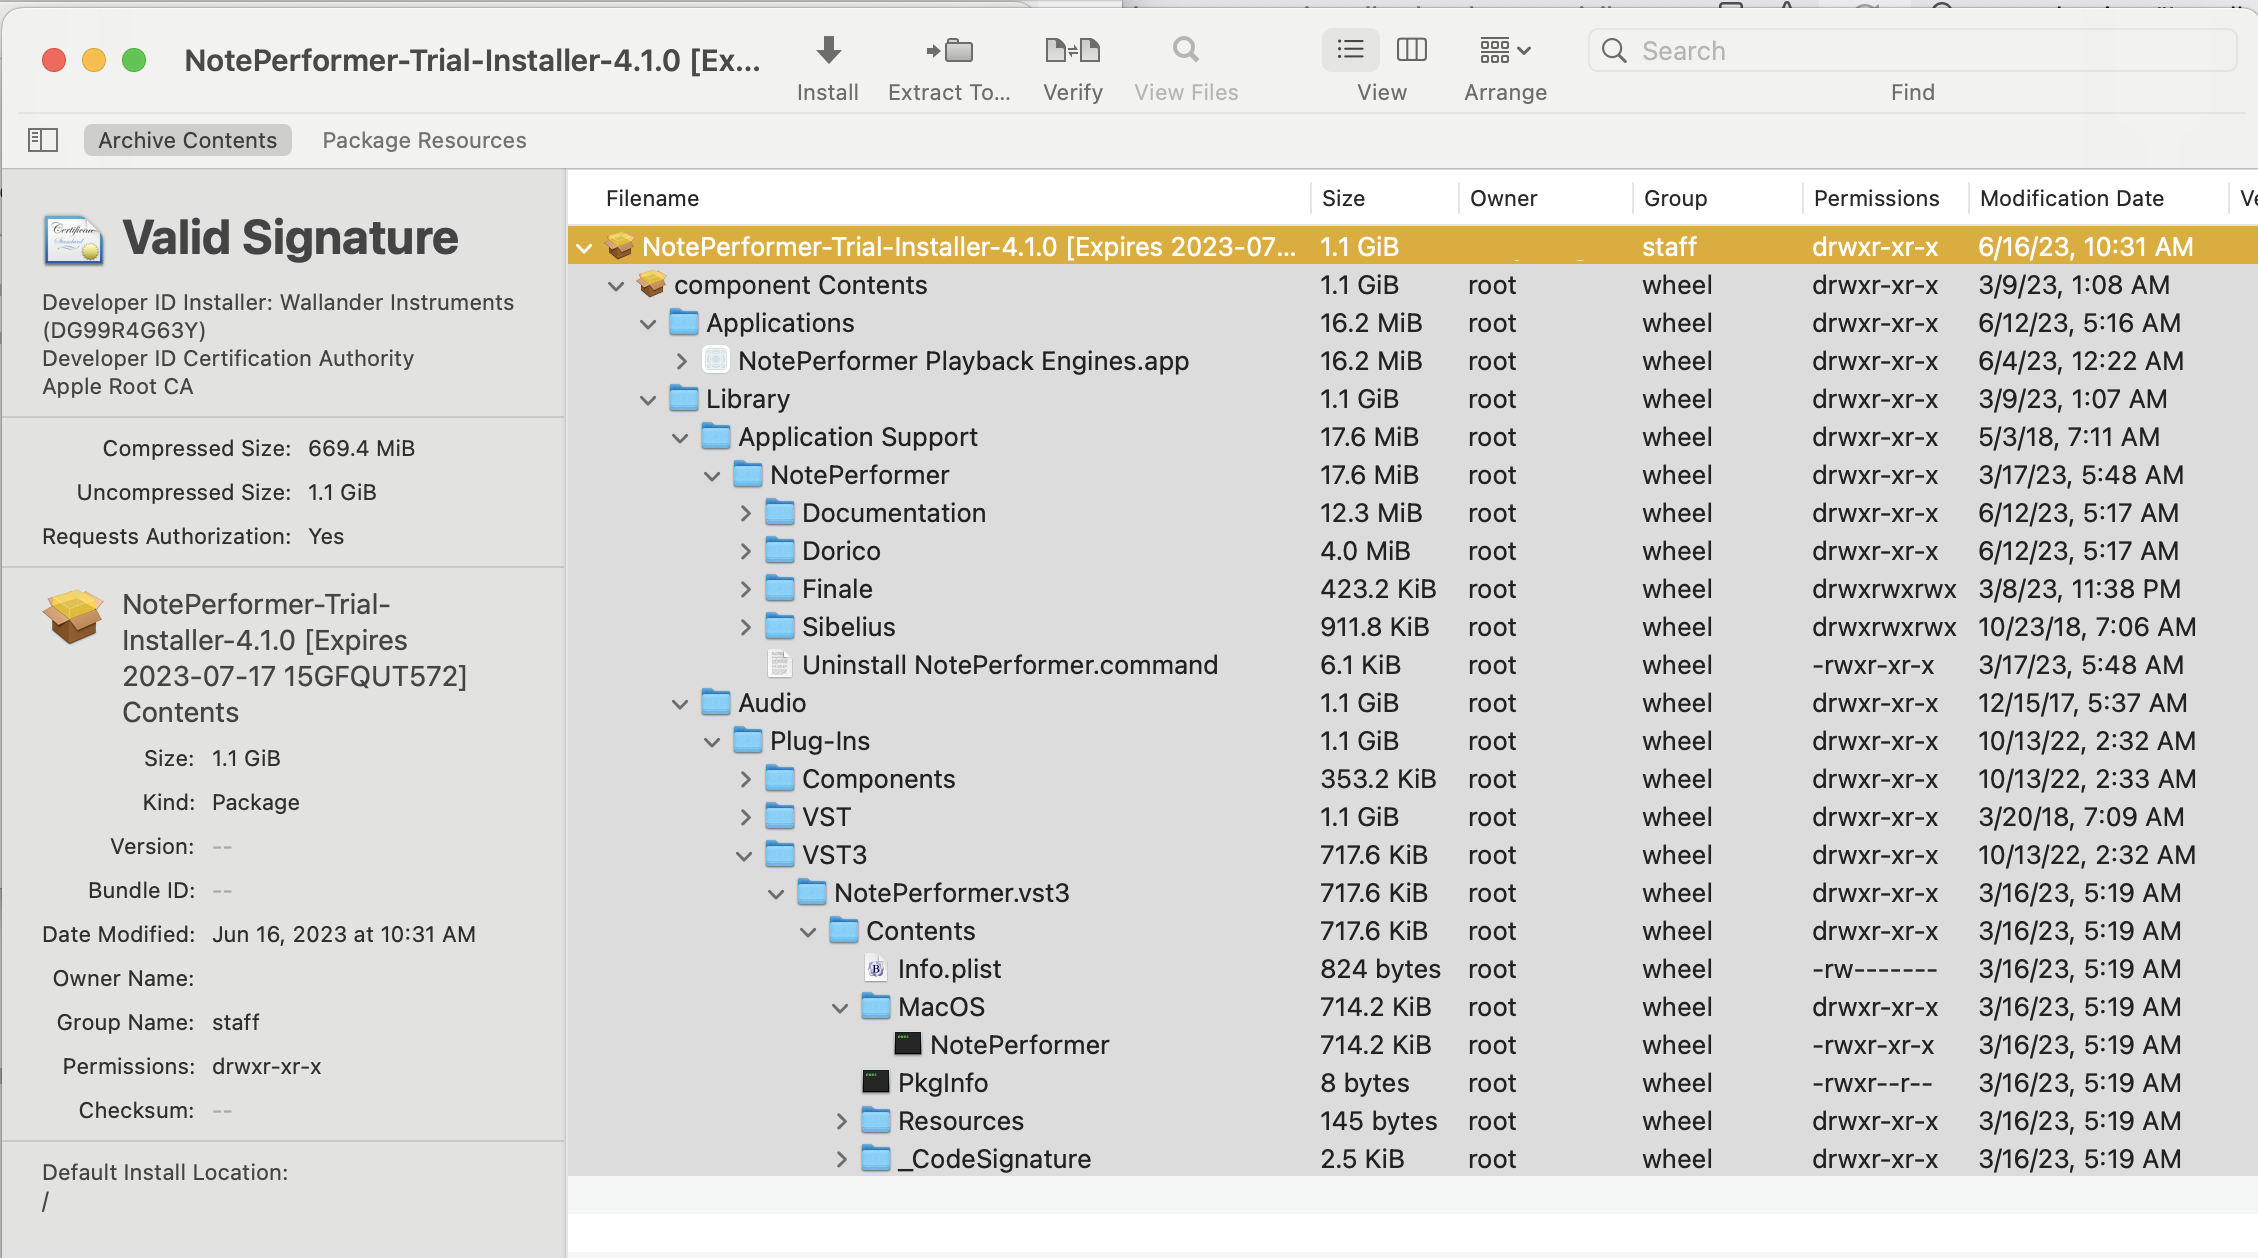The width and height of the screenshot is (2258, 1258).
Task: Open the Arrange grid dropdown
Action: pyautogui.click(x=1505, y=50)
